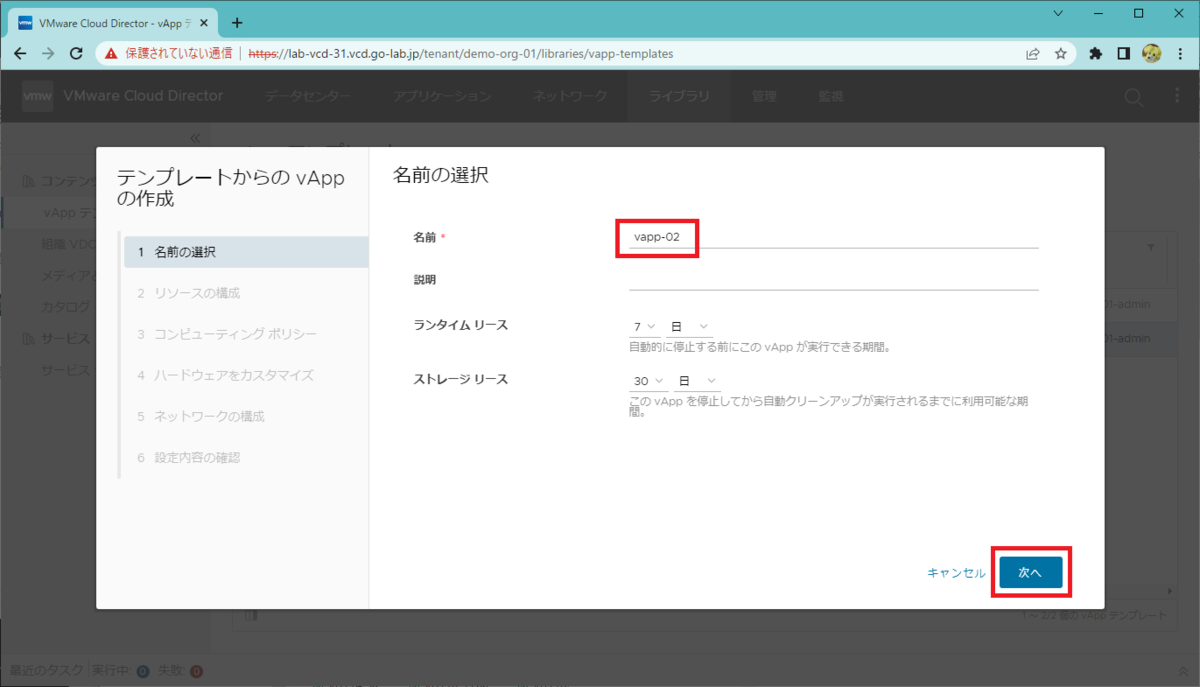Open a new browser tab
This screenshot has height=687, width=1200.
[237, 22]
